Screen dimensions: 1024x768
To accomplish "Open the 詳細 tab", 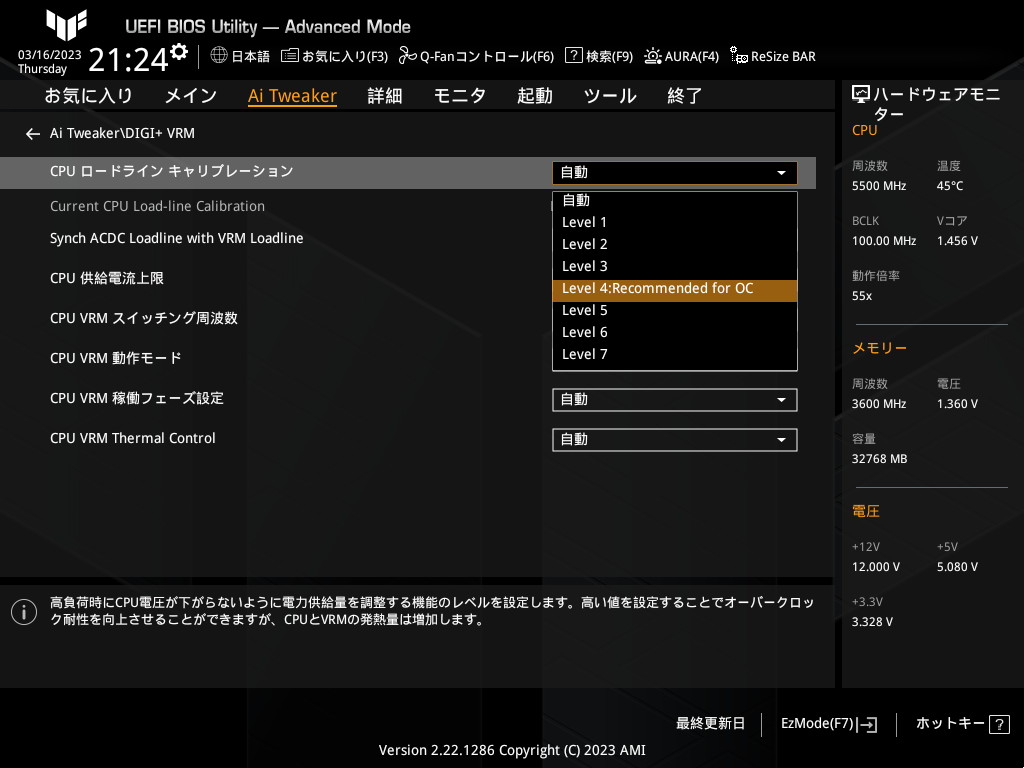I will pos(385,96).
